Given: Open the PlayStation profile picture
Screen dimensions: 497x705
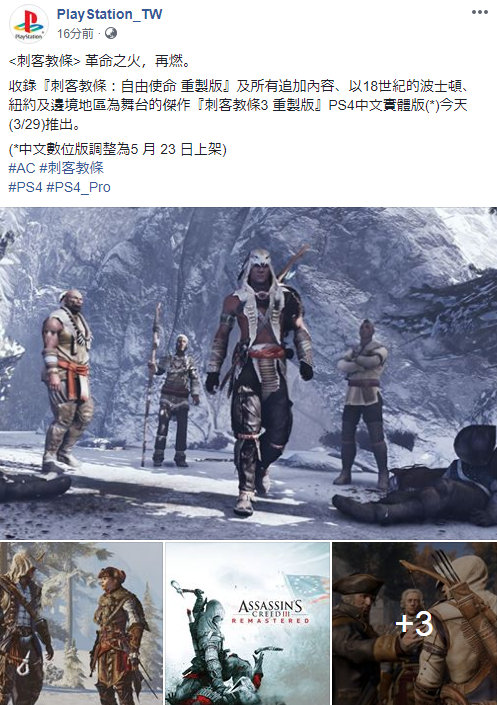Looking at the screenshot, I should tap(28, 24).
